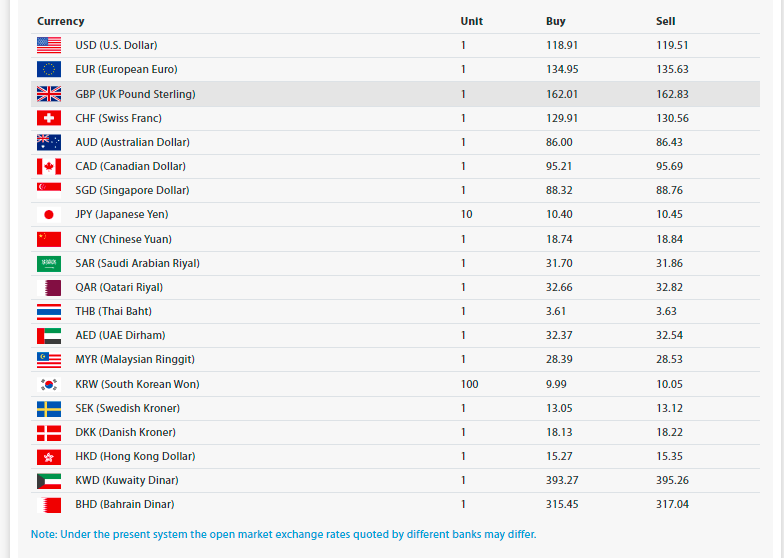Select the USD (U.S. Dollar) label
This screenshot has width=784, height=558.
(x=116, y=45)
